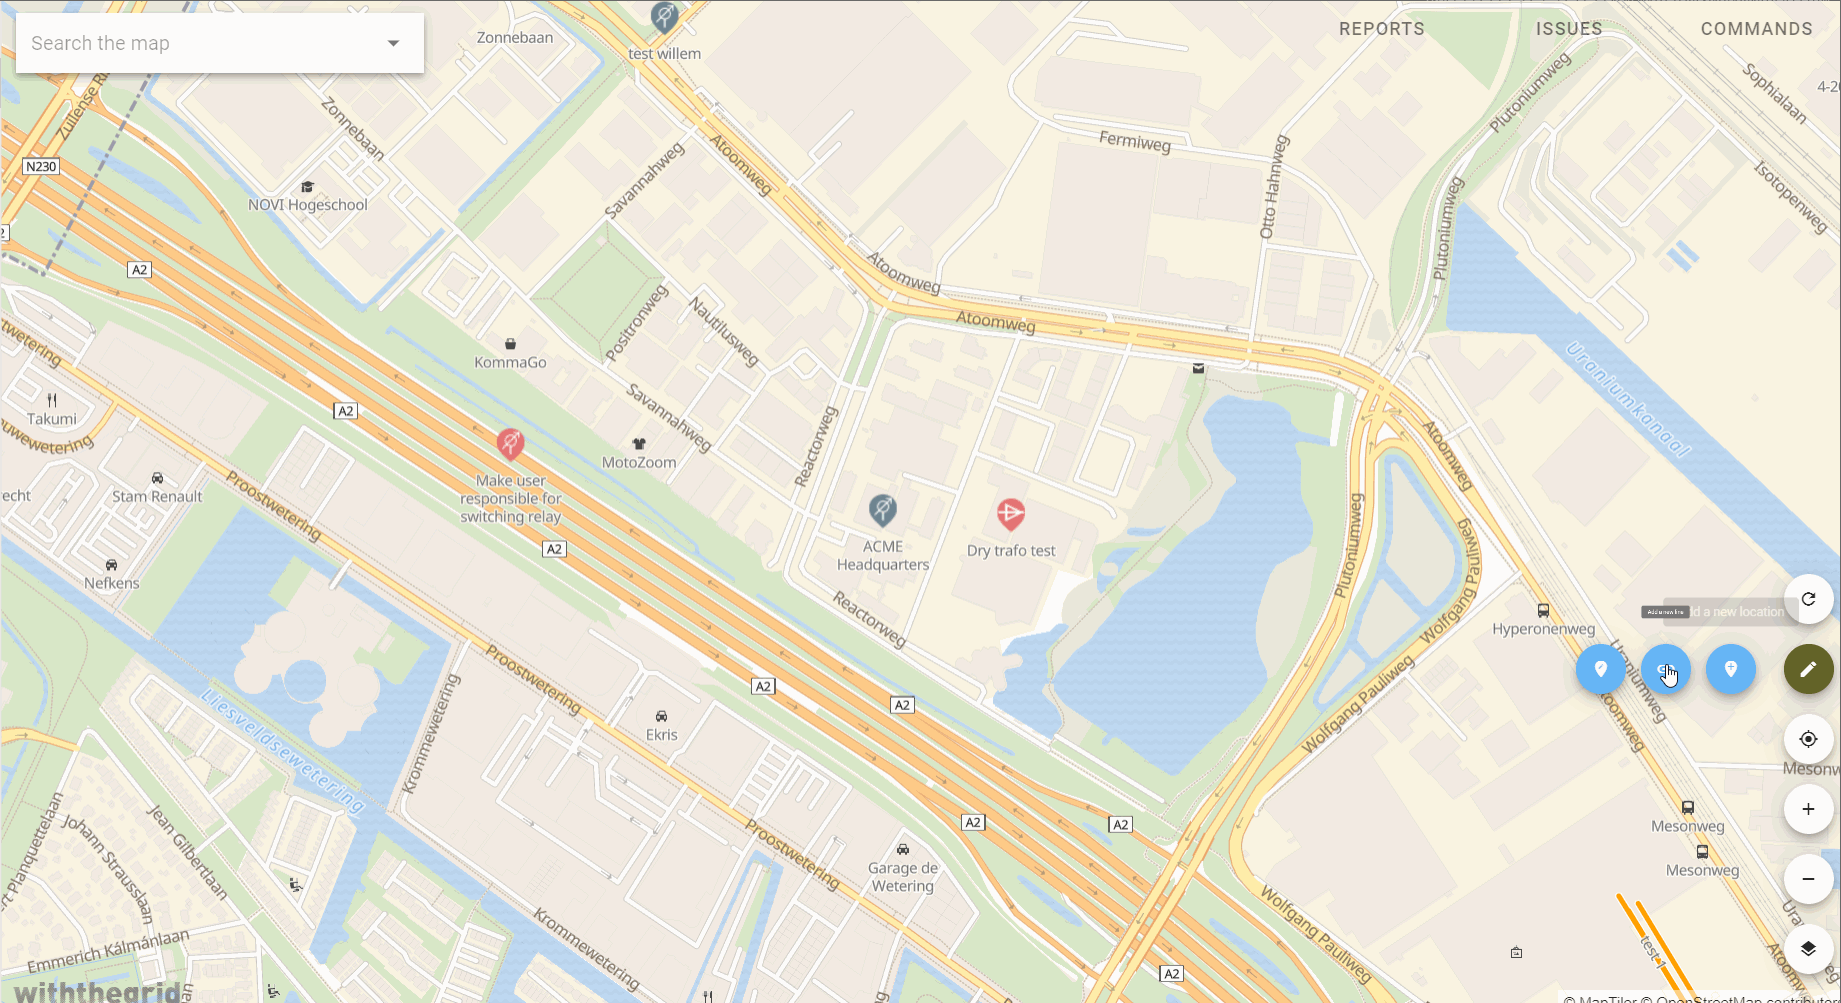This screenshot has width=1841, height=1003.
Task: Expand the Search the map dropdown arrow
Action: 393,43
